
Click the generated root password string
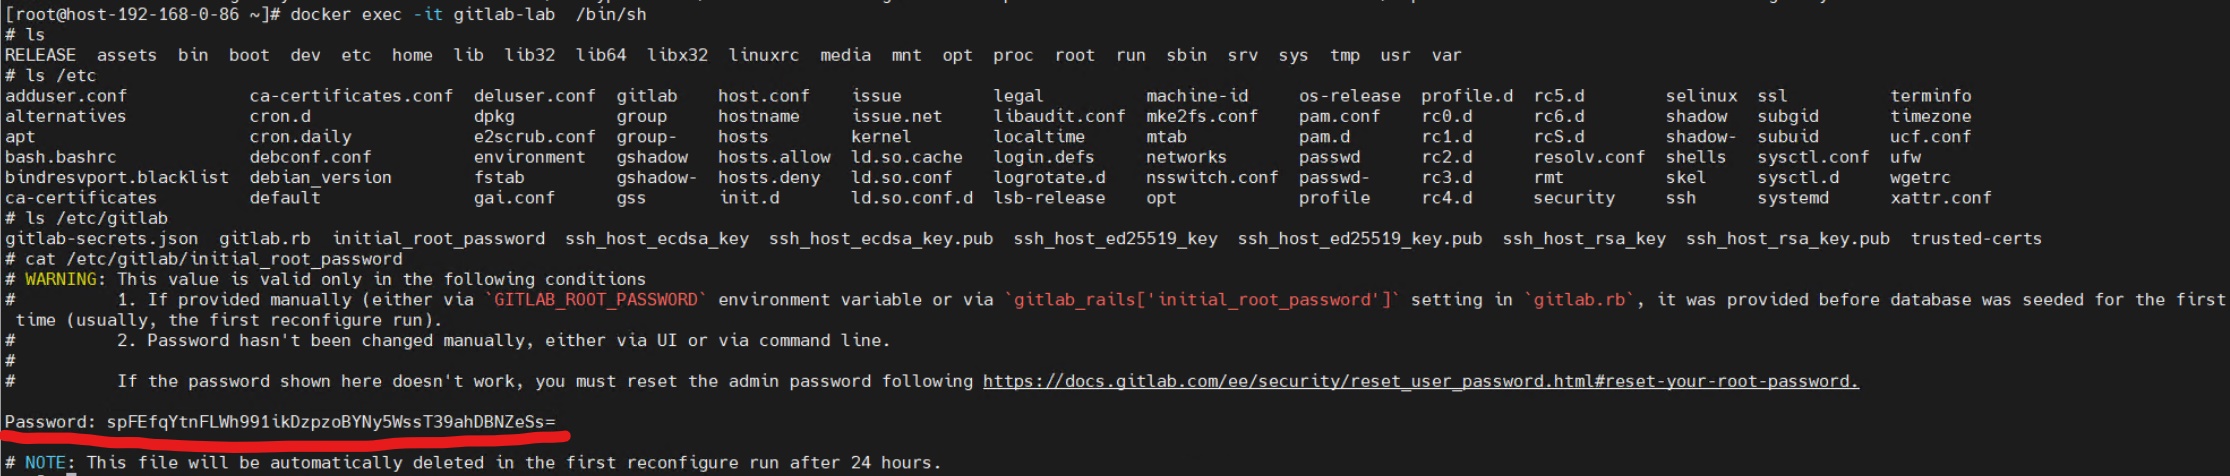(330, 422)
